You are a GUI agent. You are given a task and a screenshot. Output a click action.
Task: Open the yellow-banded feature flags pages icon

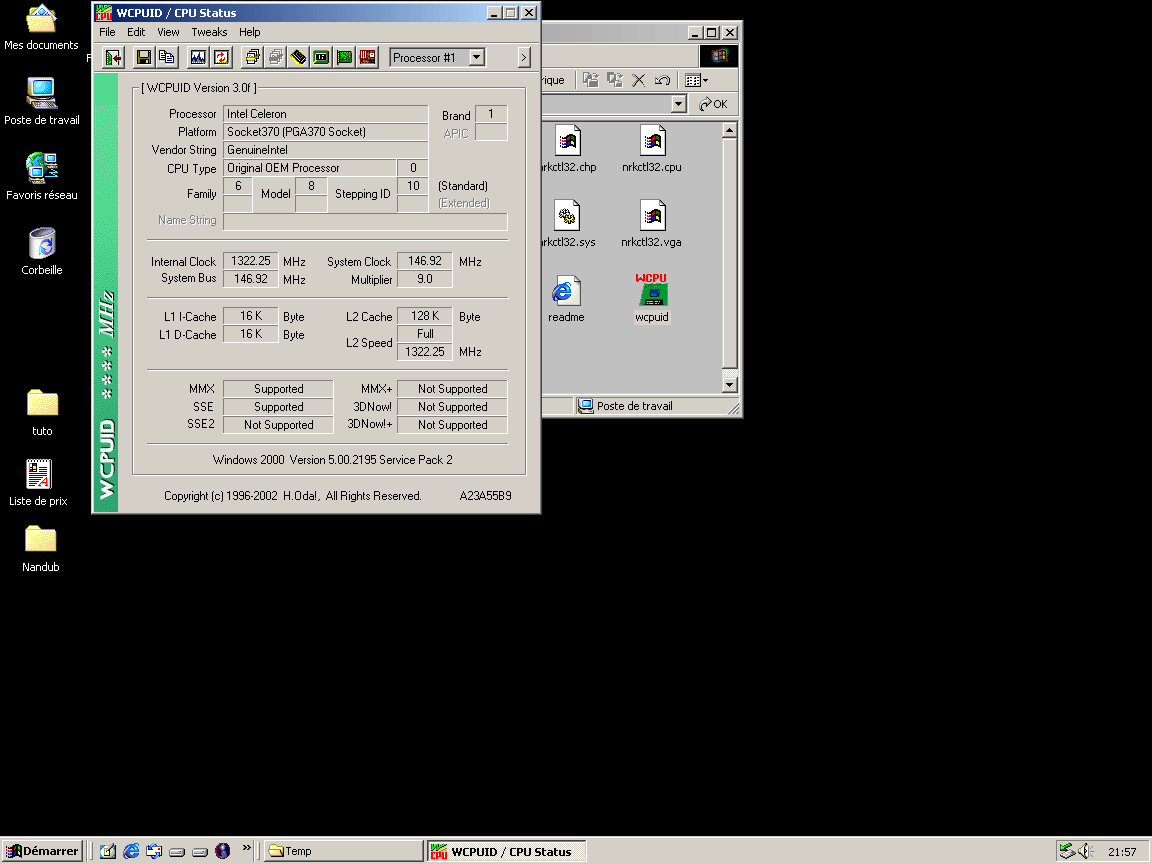pos(252,57)
